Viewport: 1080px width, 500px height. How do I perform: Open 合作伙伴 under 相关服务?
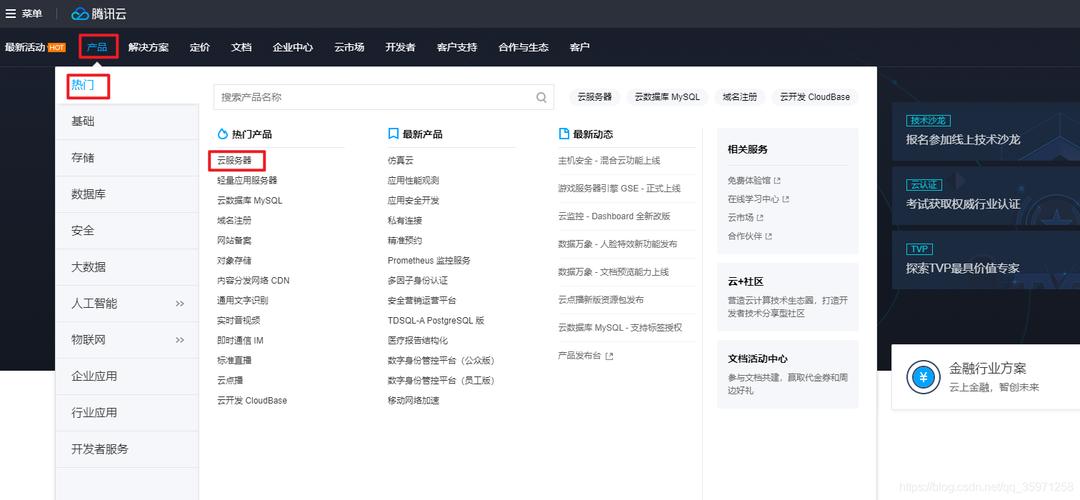(x=745, y=236)
